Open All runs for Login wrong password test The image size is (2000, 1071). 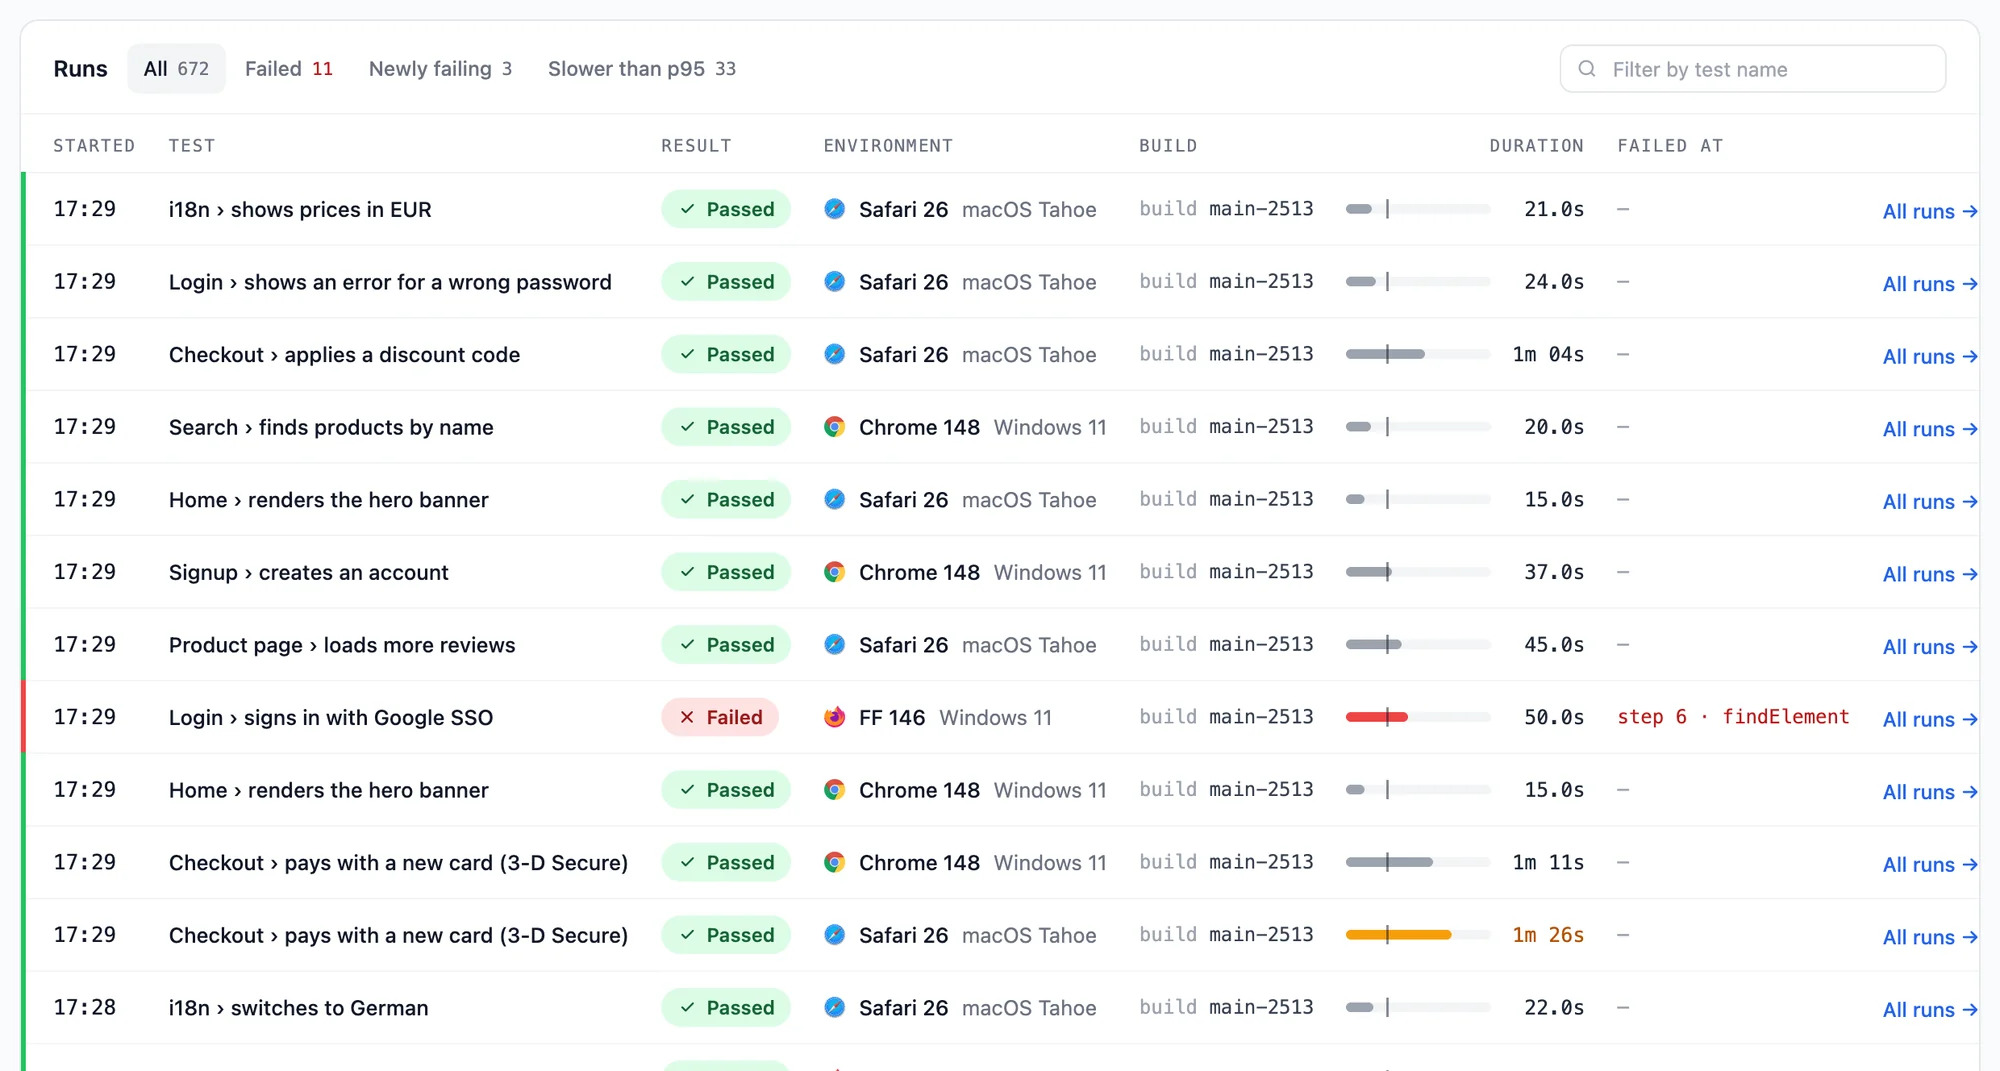pyautogui.click(x=1930, y=284)
